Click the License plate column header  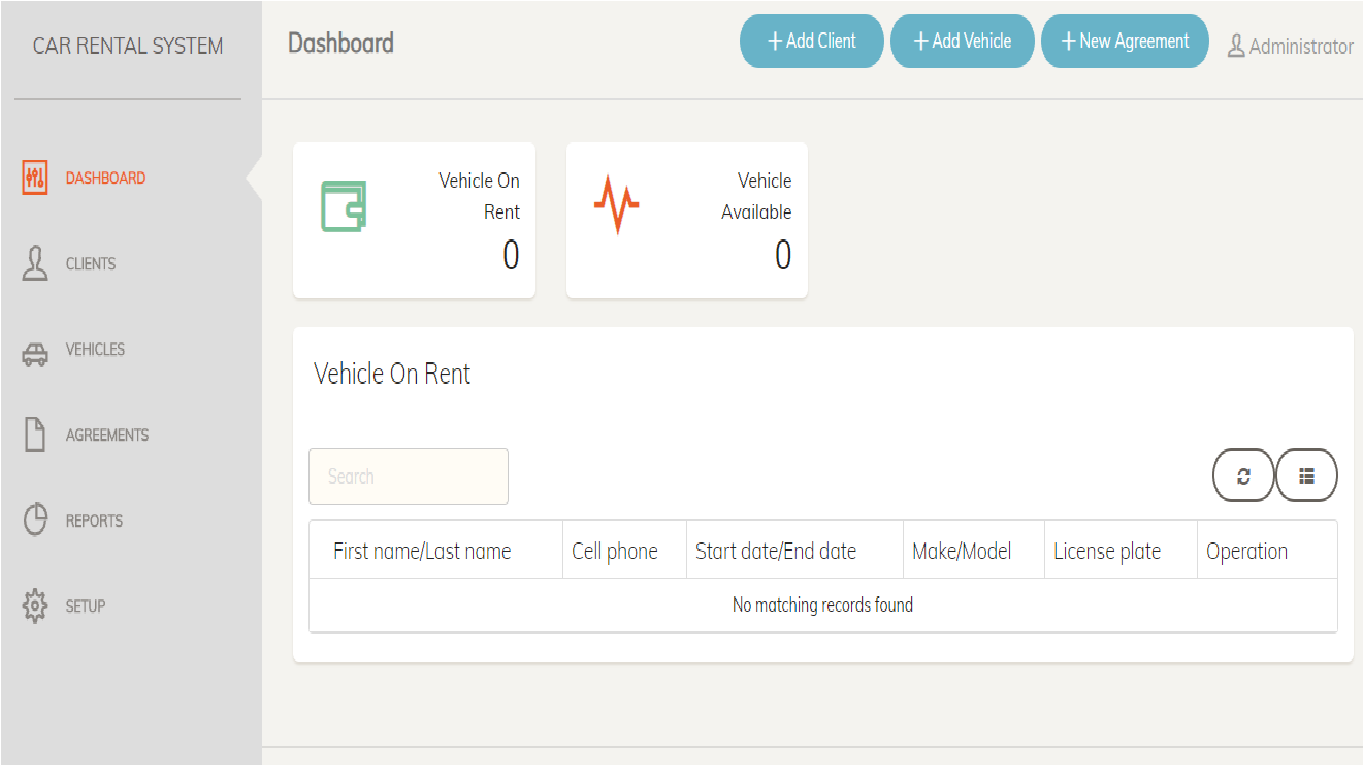[x=1107, y=551]
